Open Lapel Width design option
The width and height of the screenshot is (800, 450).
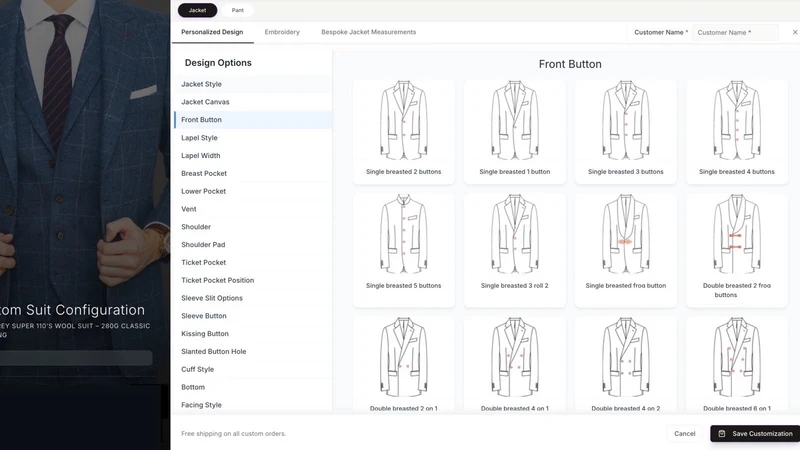click(253, 156)
